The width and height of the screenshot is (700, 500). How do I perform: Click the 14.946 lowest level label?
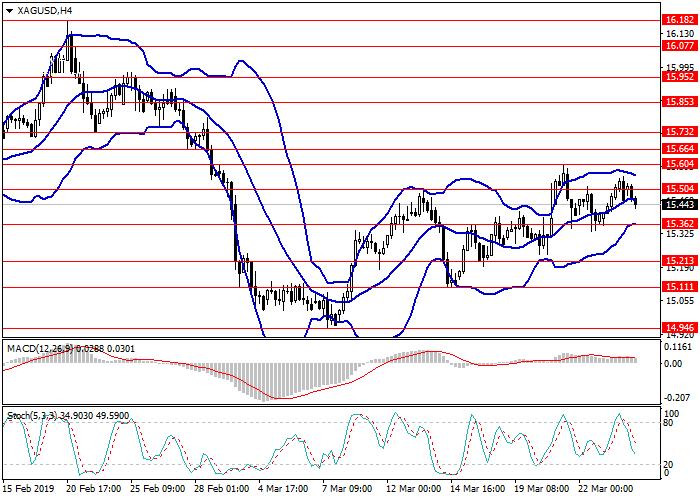tap(679, 327)
